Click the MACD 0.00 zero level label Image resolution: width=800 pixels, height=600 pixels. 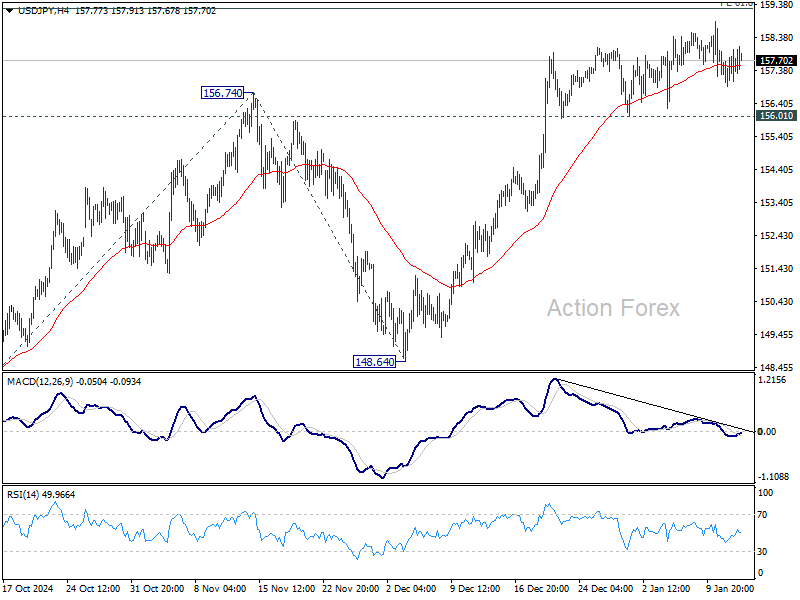(767, 432)
